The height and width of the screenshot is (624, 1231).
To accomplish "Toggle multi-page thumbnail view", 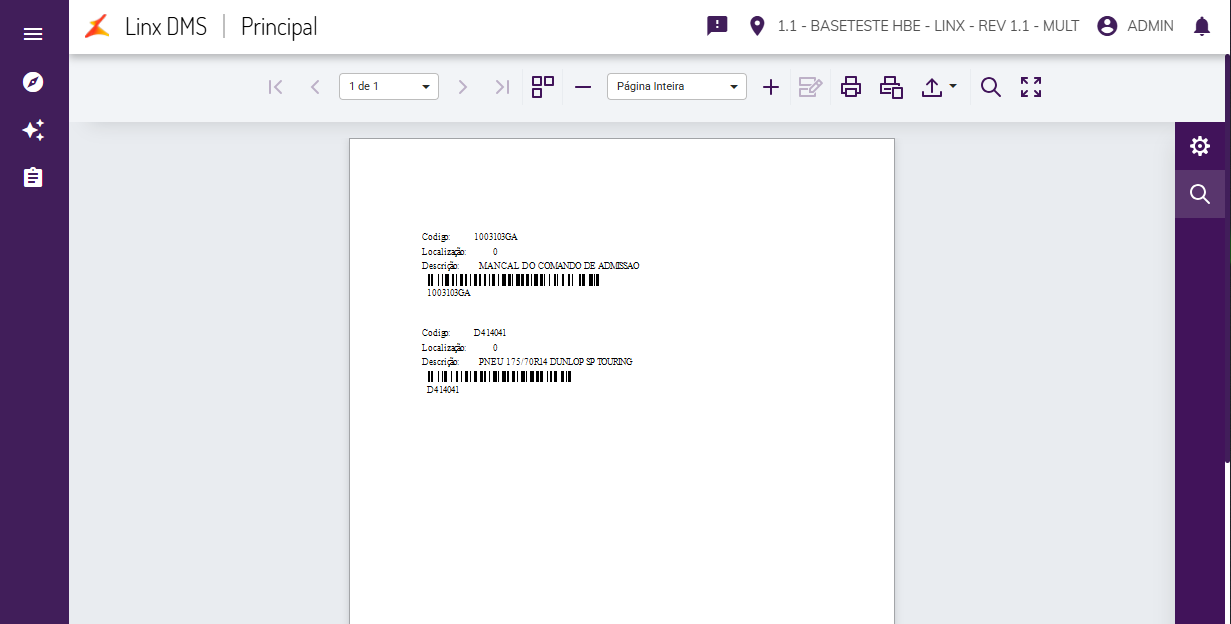I will [x=543, y=87].
